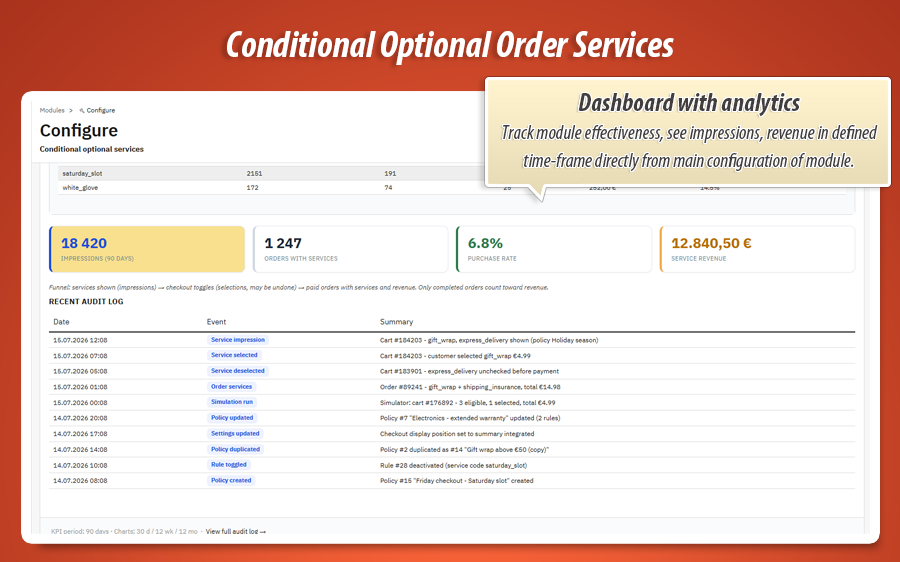Click value 191 in saturday_slot row
This screenshot has width=900, height=562.
point(390,173)
